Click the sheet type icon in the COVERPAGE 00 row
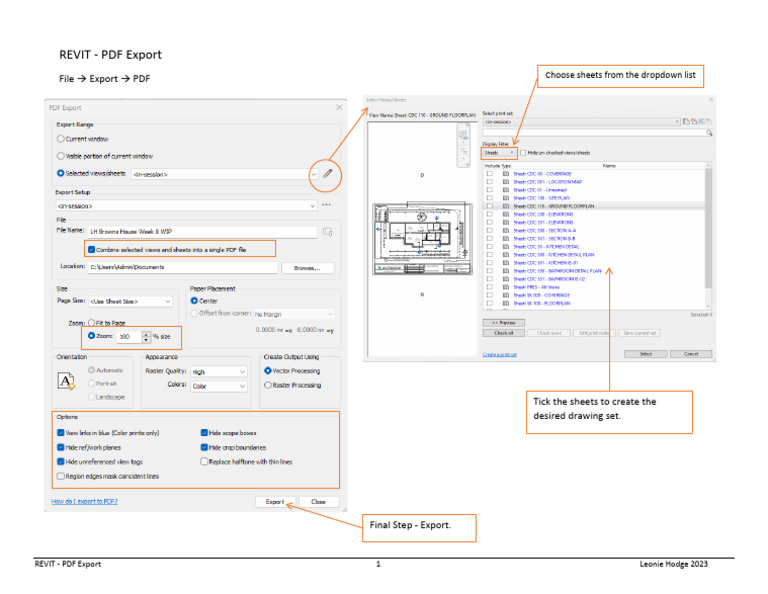This screenshot has height=594, width=768. pyautogui.click(x=505, y=174)
